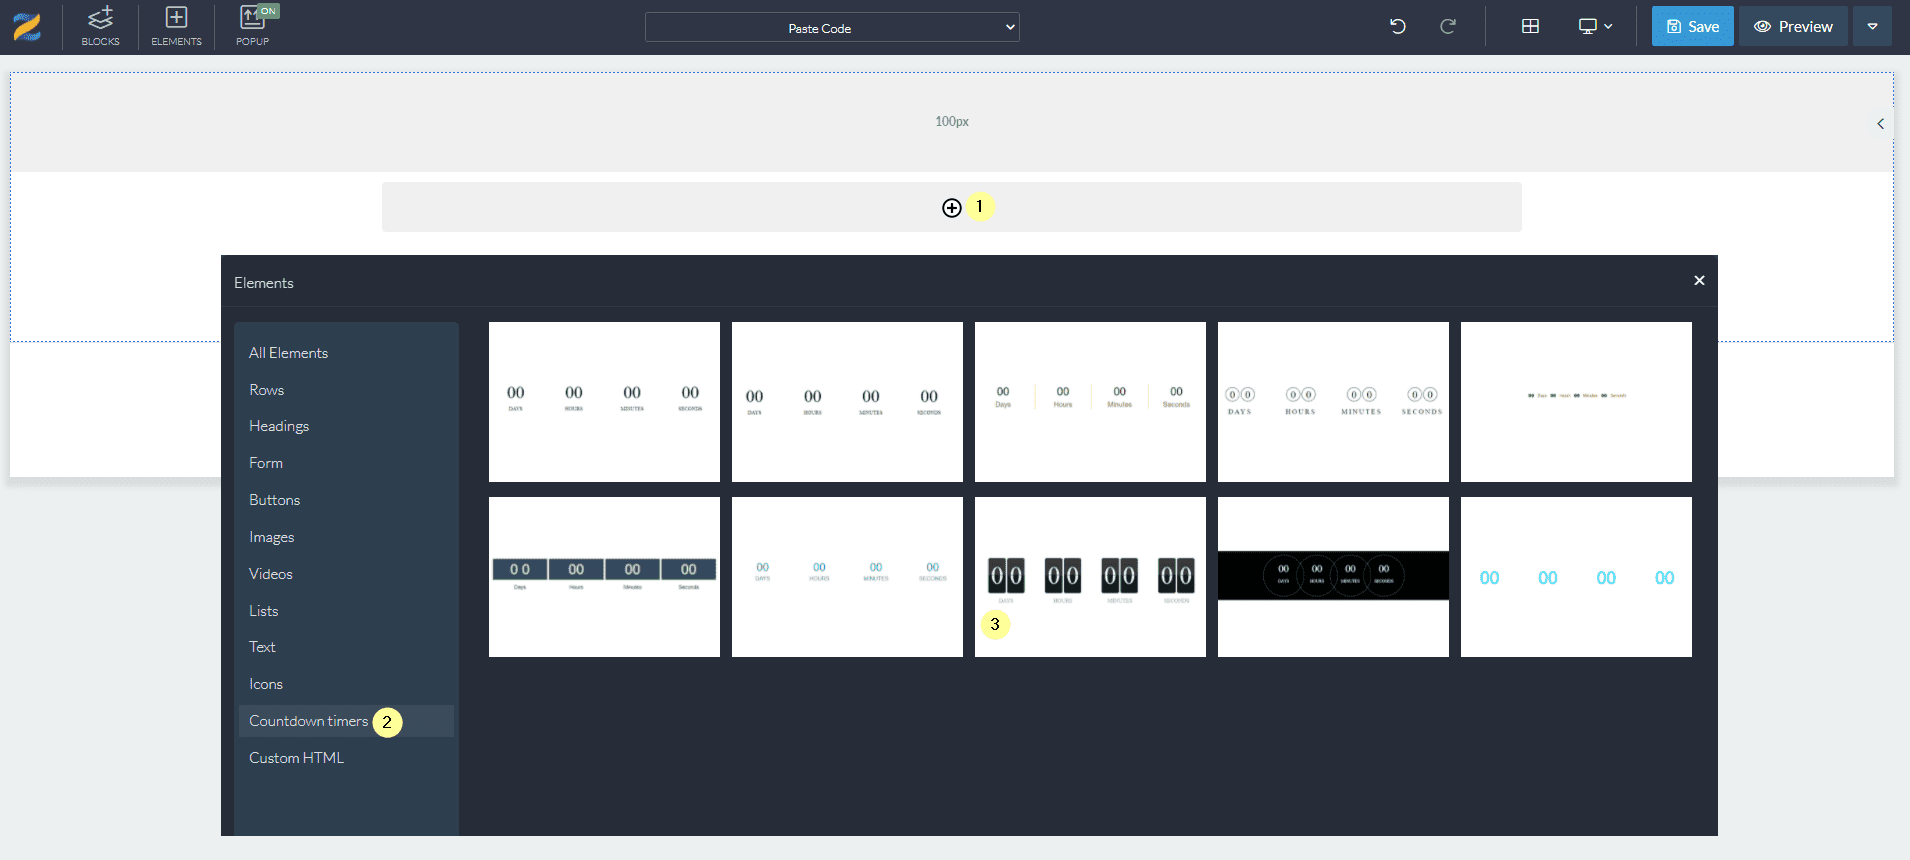Choose the black banner circular countdown timer

click(1333, 577)
